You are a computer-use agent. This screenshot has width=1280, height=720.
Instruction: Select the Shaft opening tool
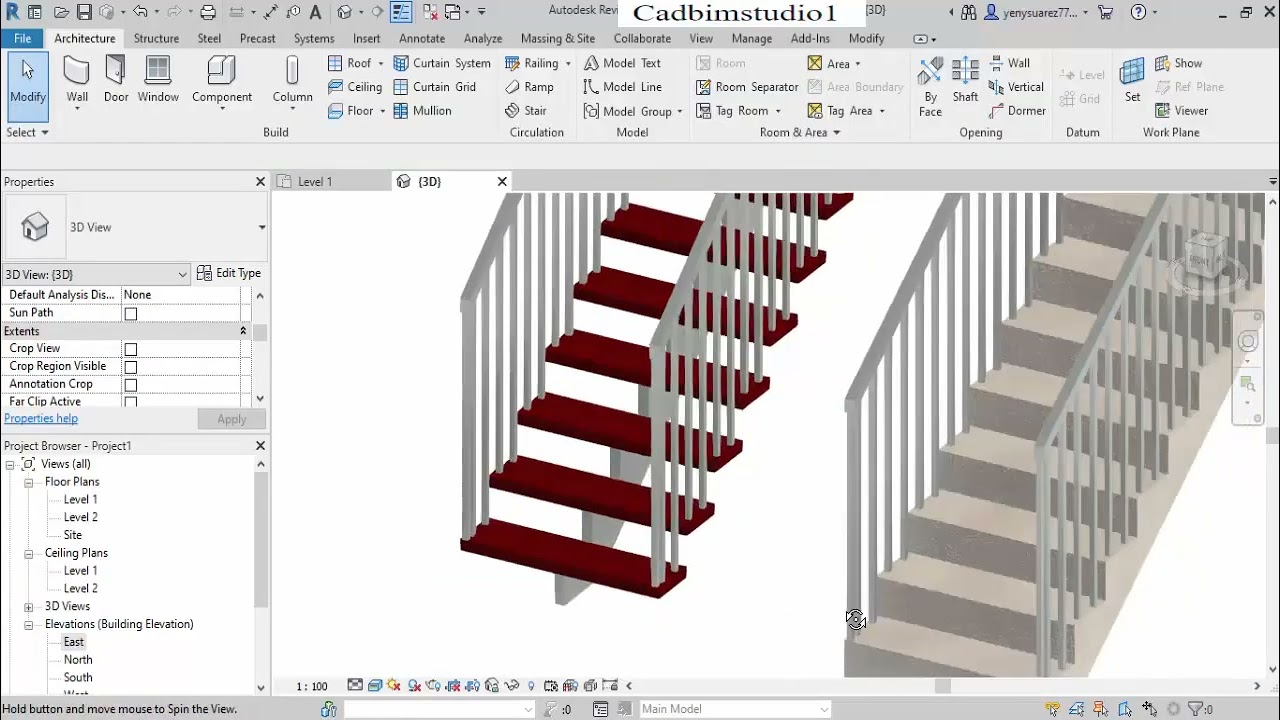(x=965, y=80)
